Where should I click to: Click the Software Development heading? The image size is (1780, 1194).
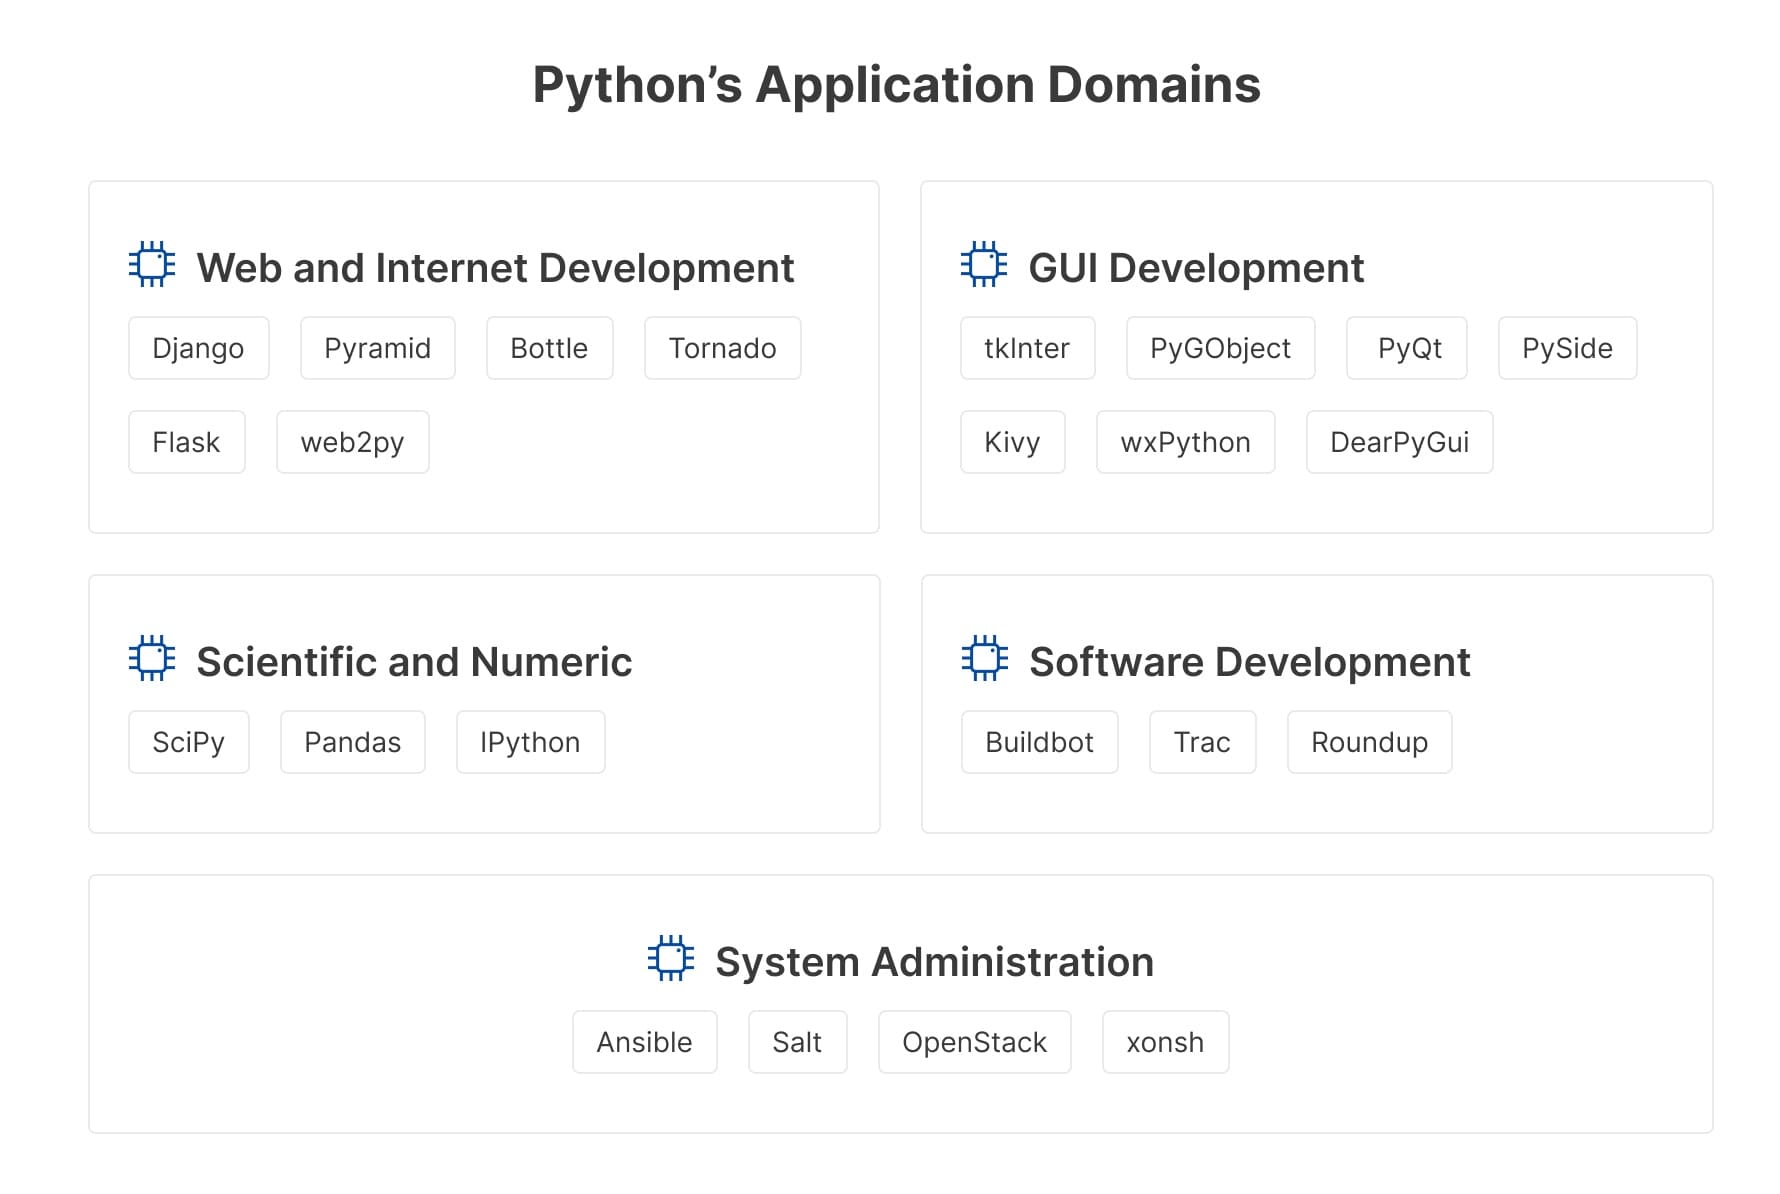coord(1250,662)
